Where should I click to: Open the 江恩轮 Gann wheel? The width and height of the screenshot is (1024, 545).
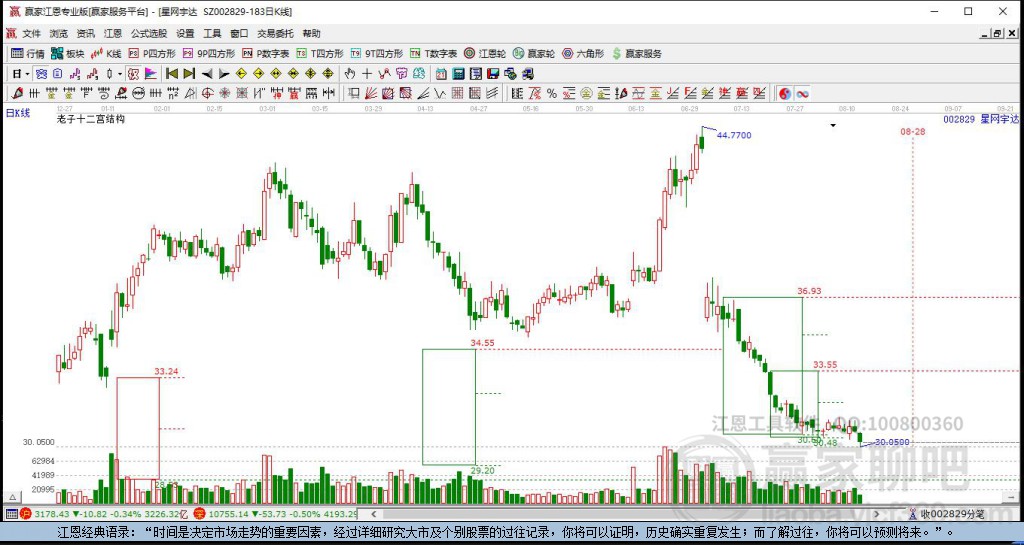coord(485,54)
